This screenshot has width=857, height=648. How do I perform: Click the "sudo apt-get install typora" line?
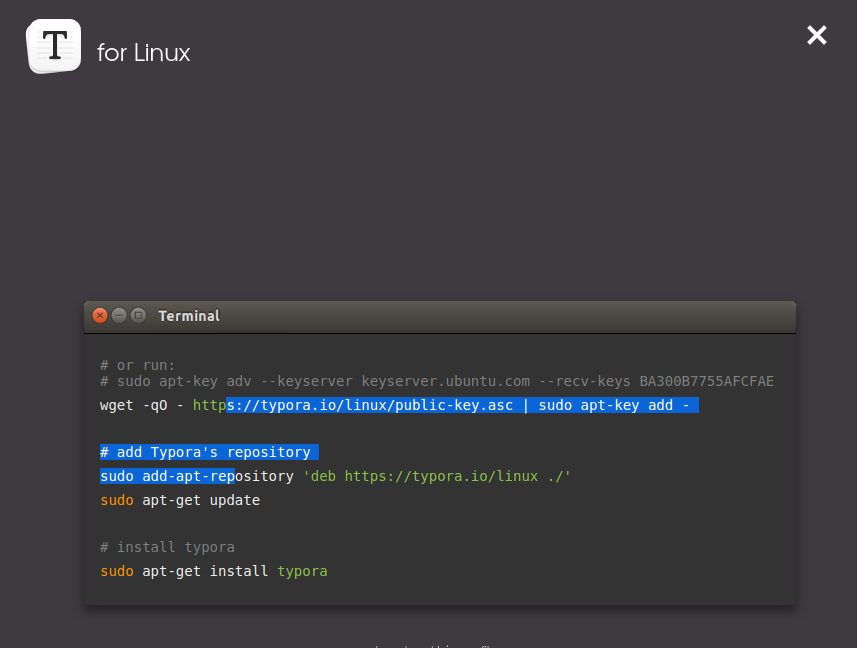click(214, 572)
